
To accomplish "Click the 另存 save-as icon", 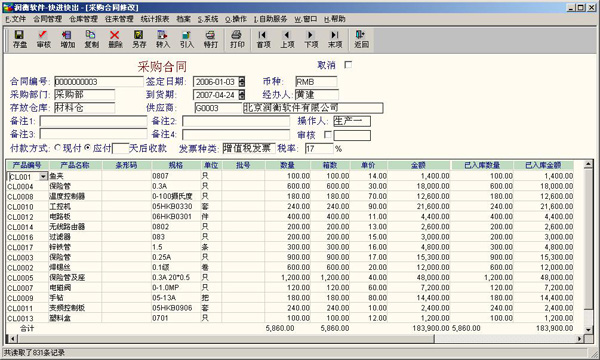I will (139, 39).
